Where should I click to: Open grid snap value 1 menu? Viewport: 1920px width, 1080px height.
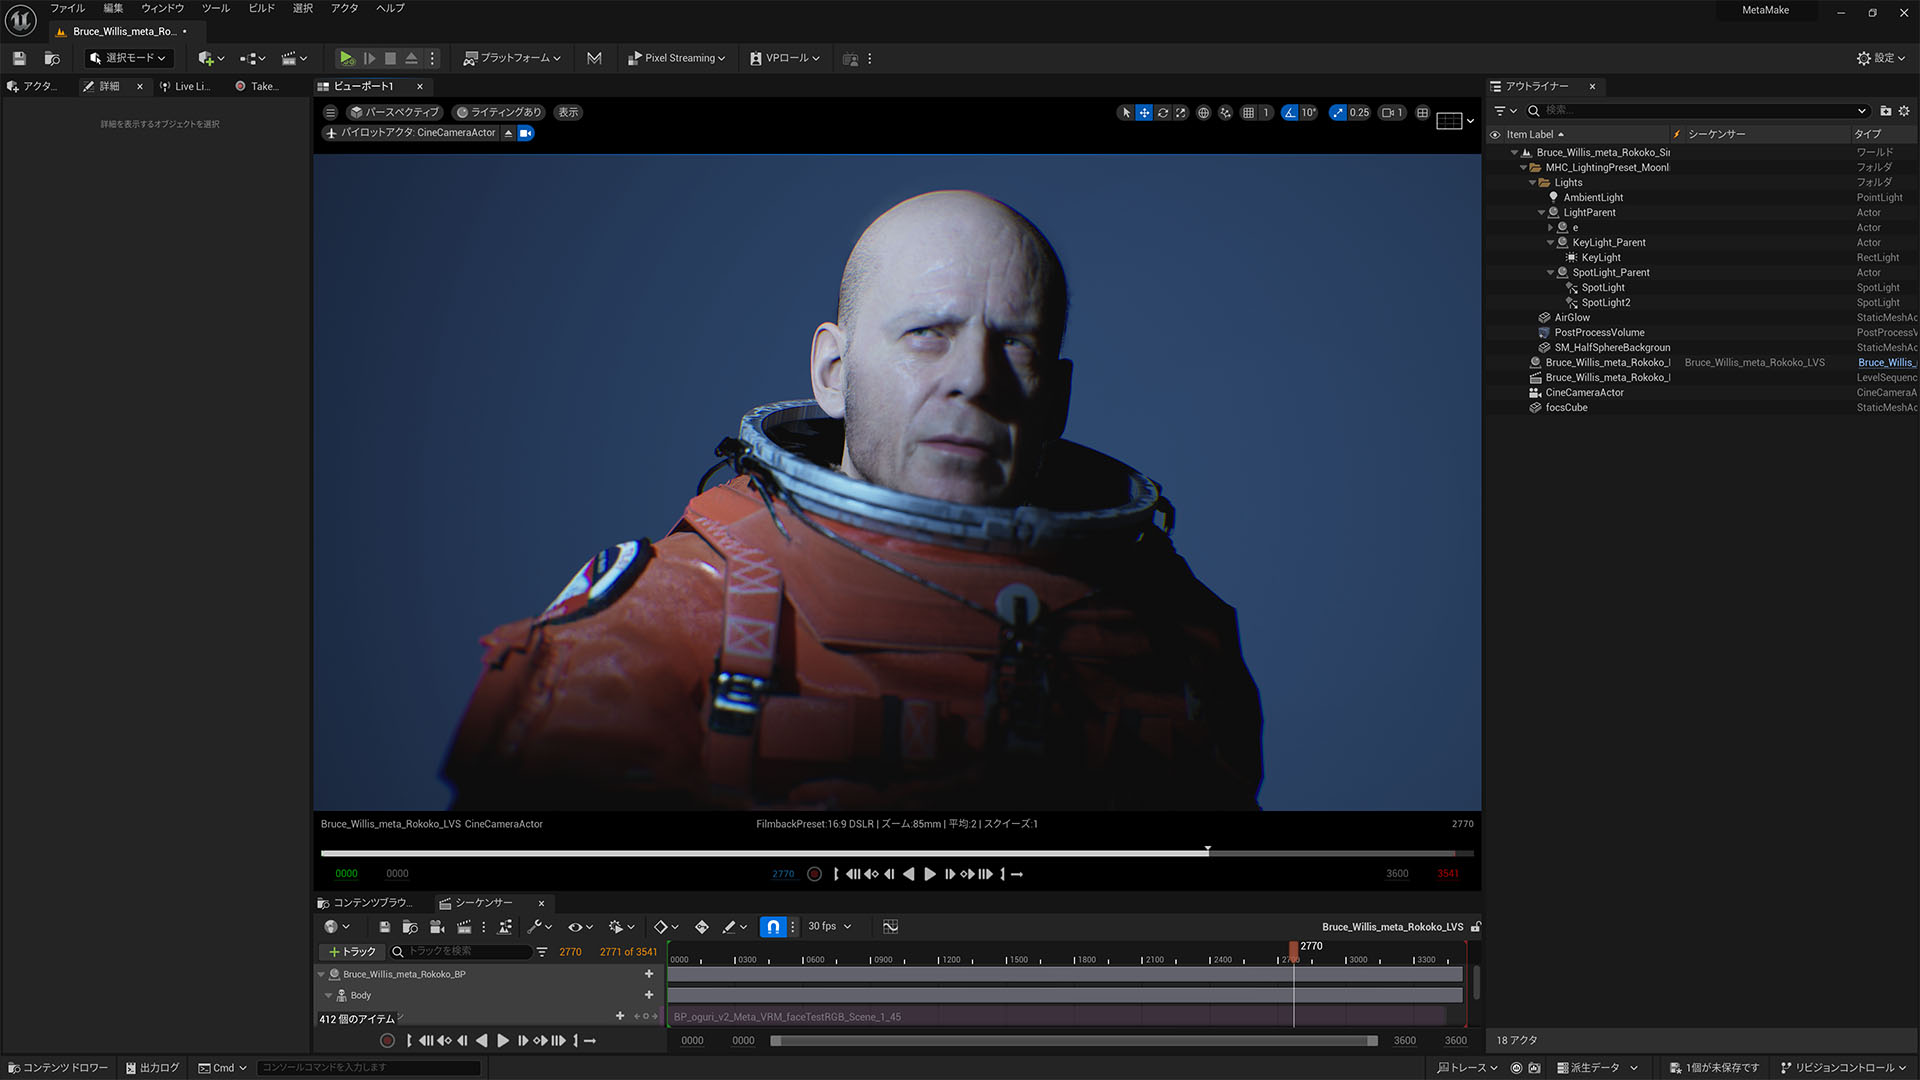[x=1266, y=113]
